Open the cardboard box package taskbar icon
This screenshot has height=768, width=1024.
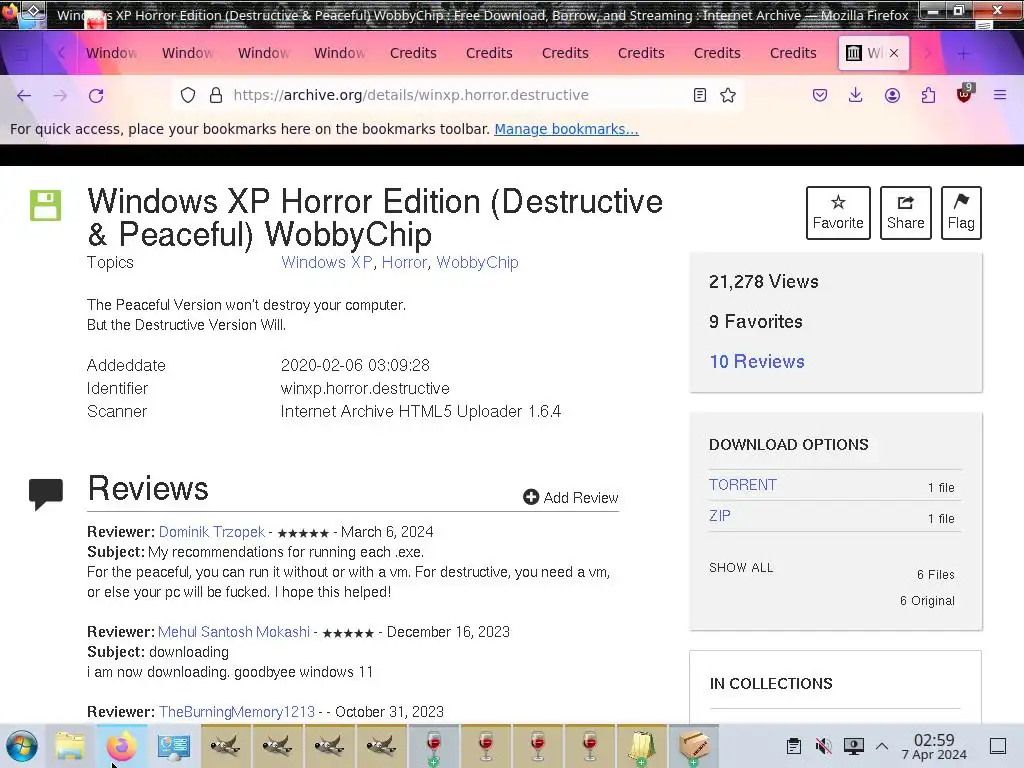694,746
